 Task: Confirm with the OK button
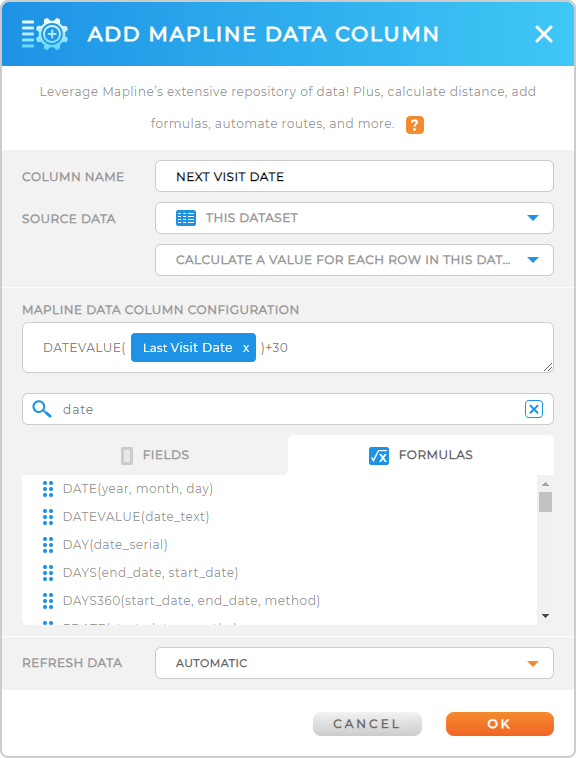click(500, 724)
